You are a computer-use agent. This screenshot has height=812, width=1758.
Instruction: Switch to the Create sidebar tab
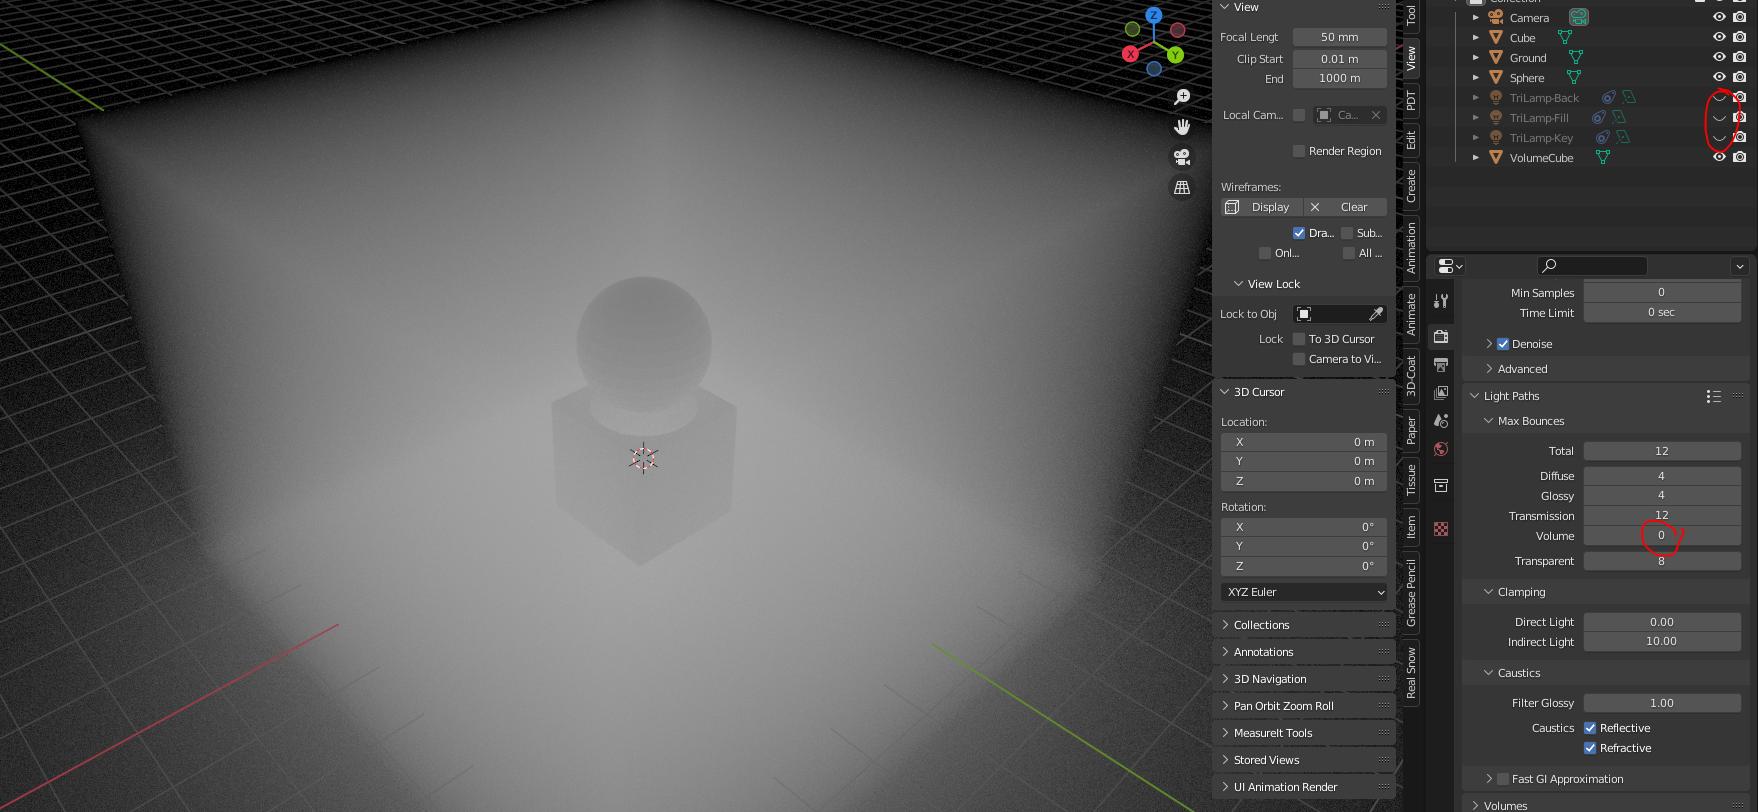[x=1411, y=186]
